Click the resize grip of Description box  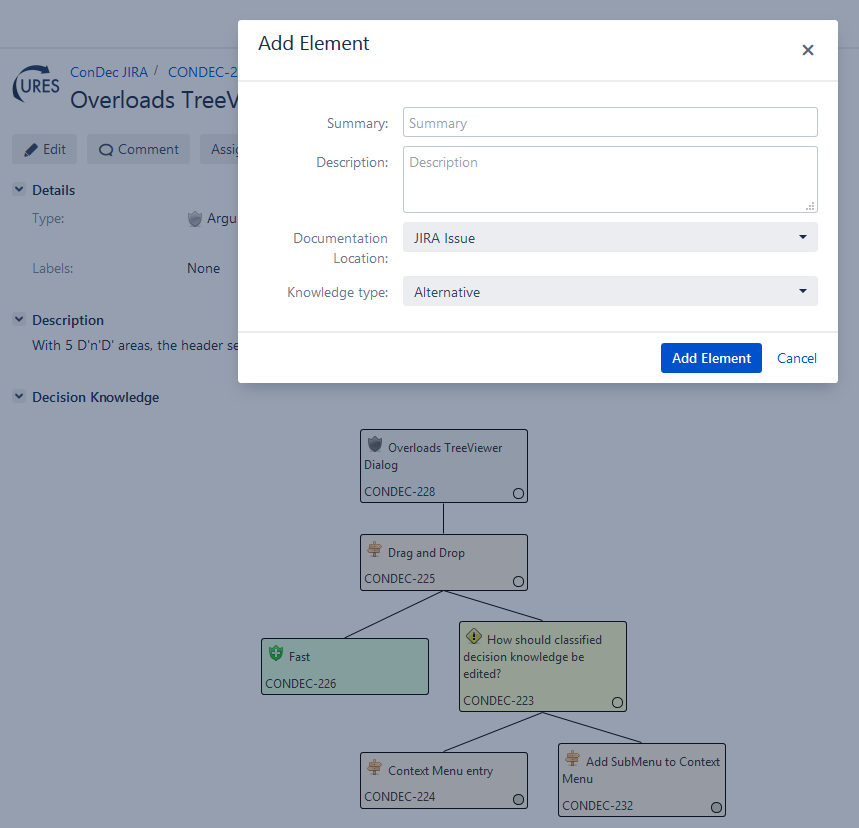point(810,206)
